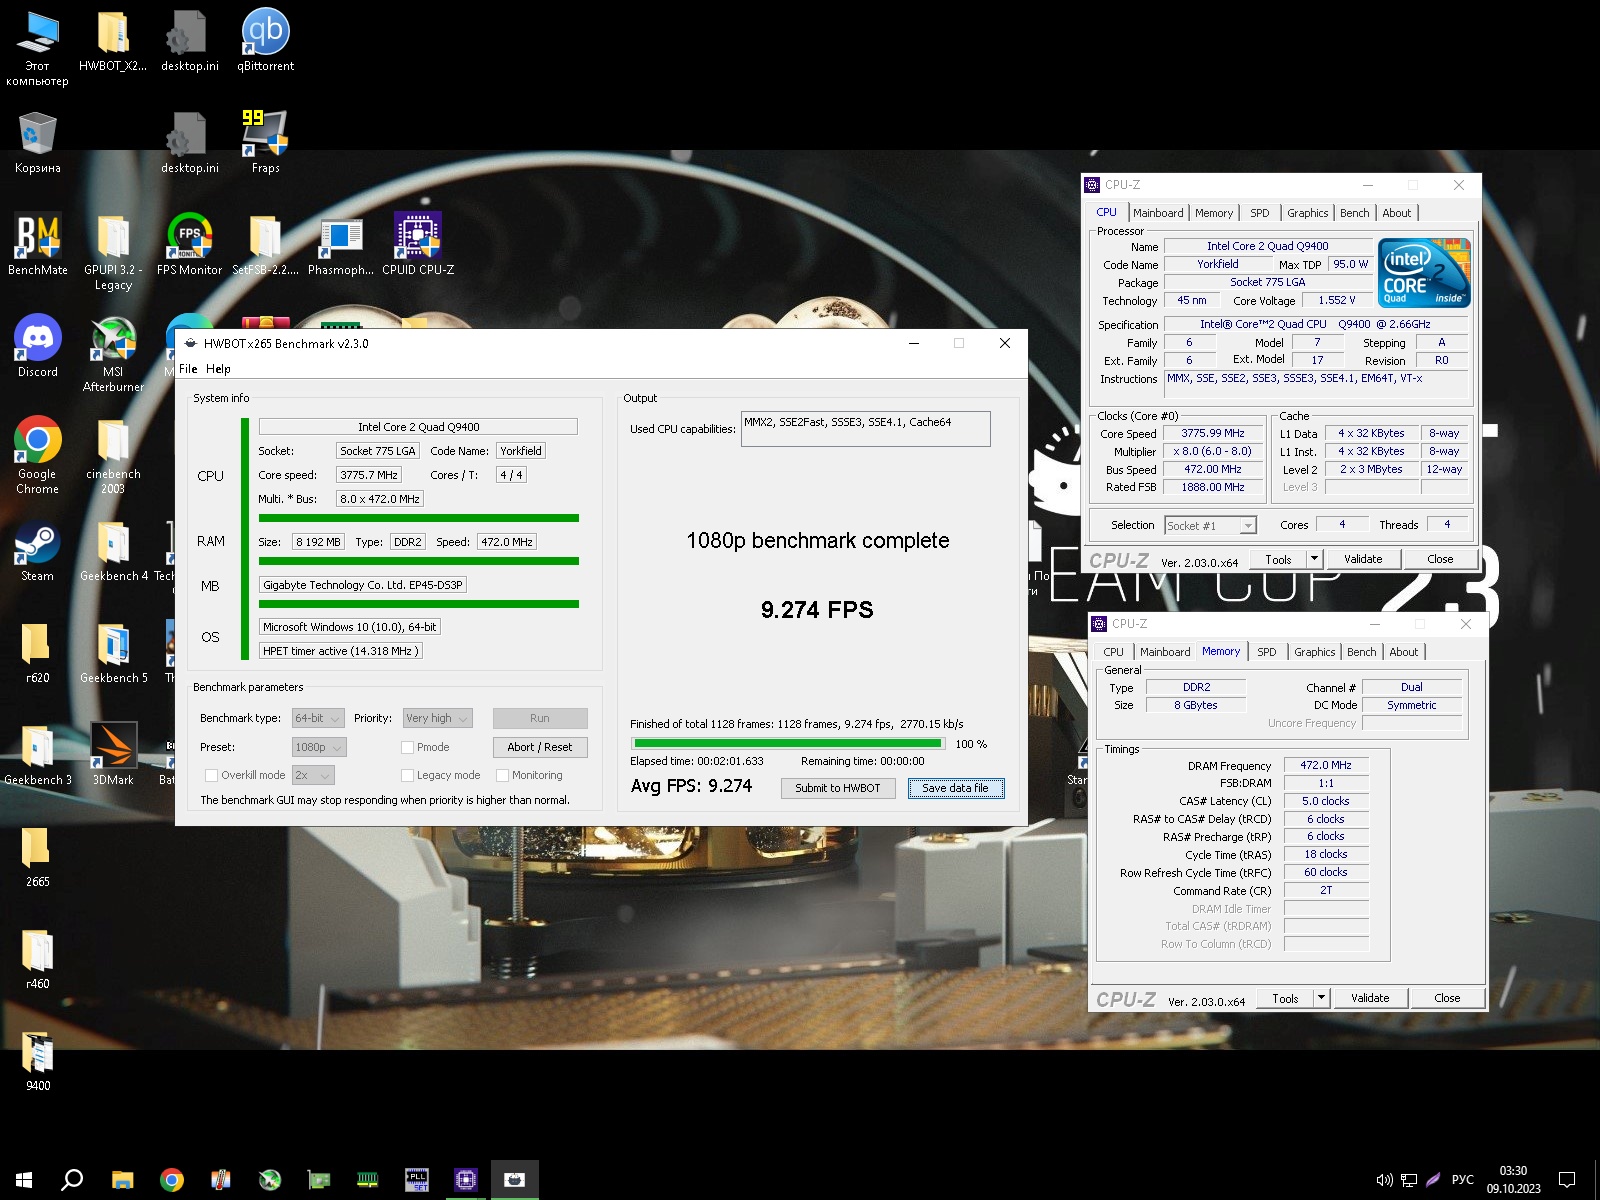Click the РУС language indicator
This screenshot has height=1200, width=1600.
tap(1462, 1180)
